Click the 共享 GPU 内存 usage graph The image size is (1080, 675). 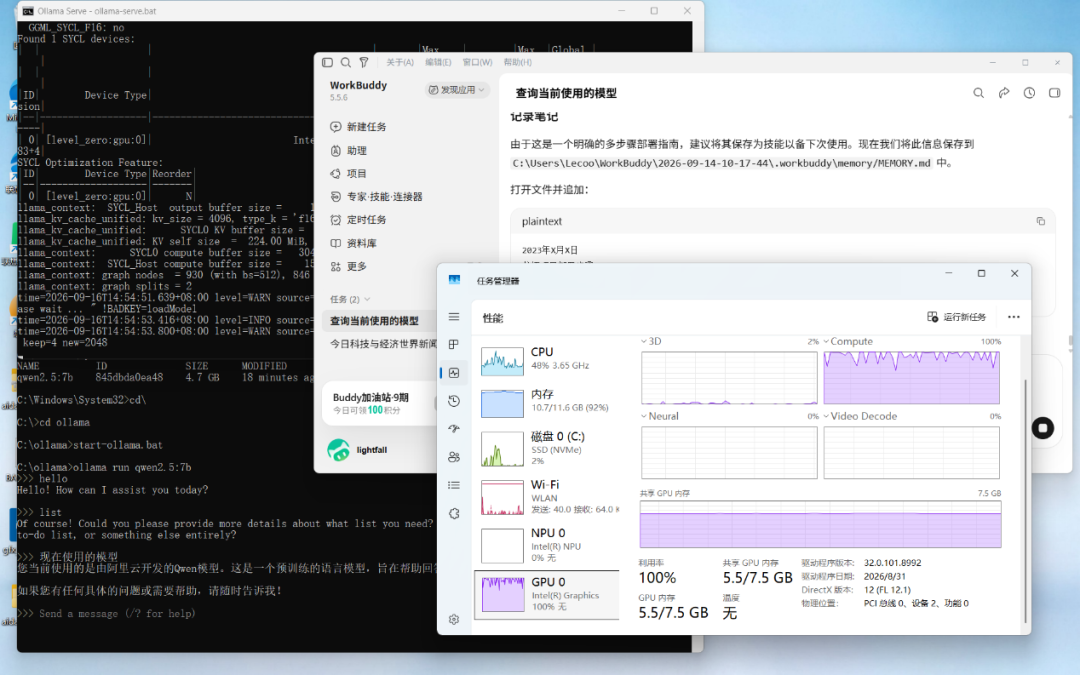point(820,525)
